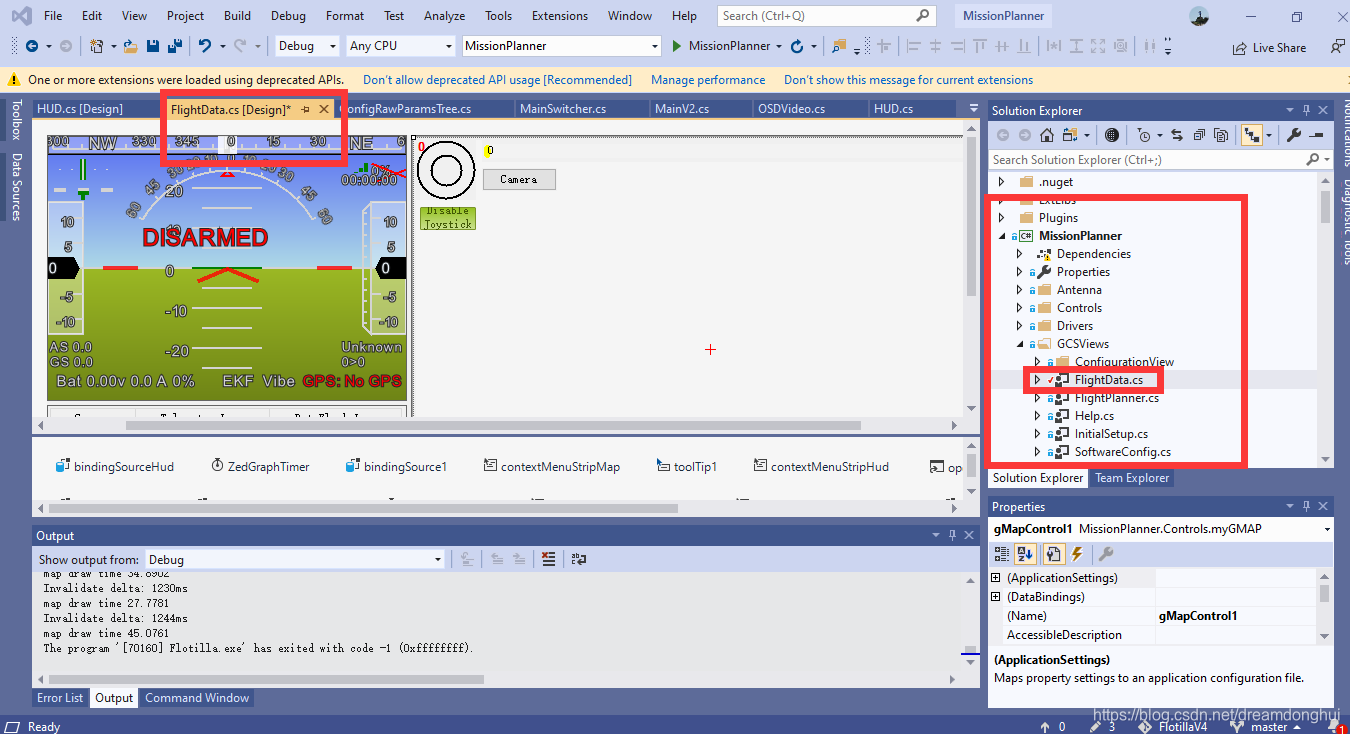Click Sync with Active Document icon
Viewport: 1350px width, 734px height.
tap(1177, 135)
